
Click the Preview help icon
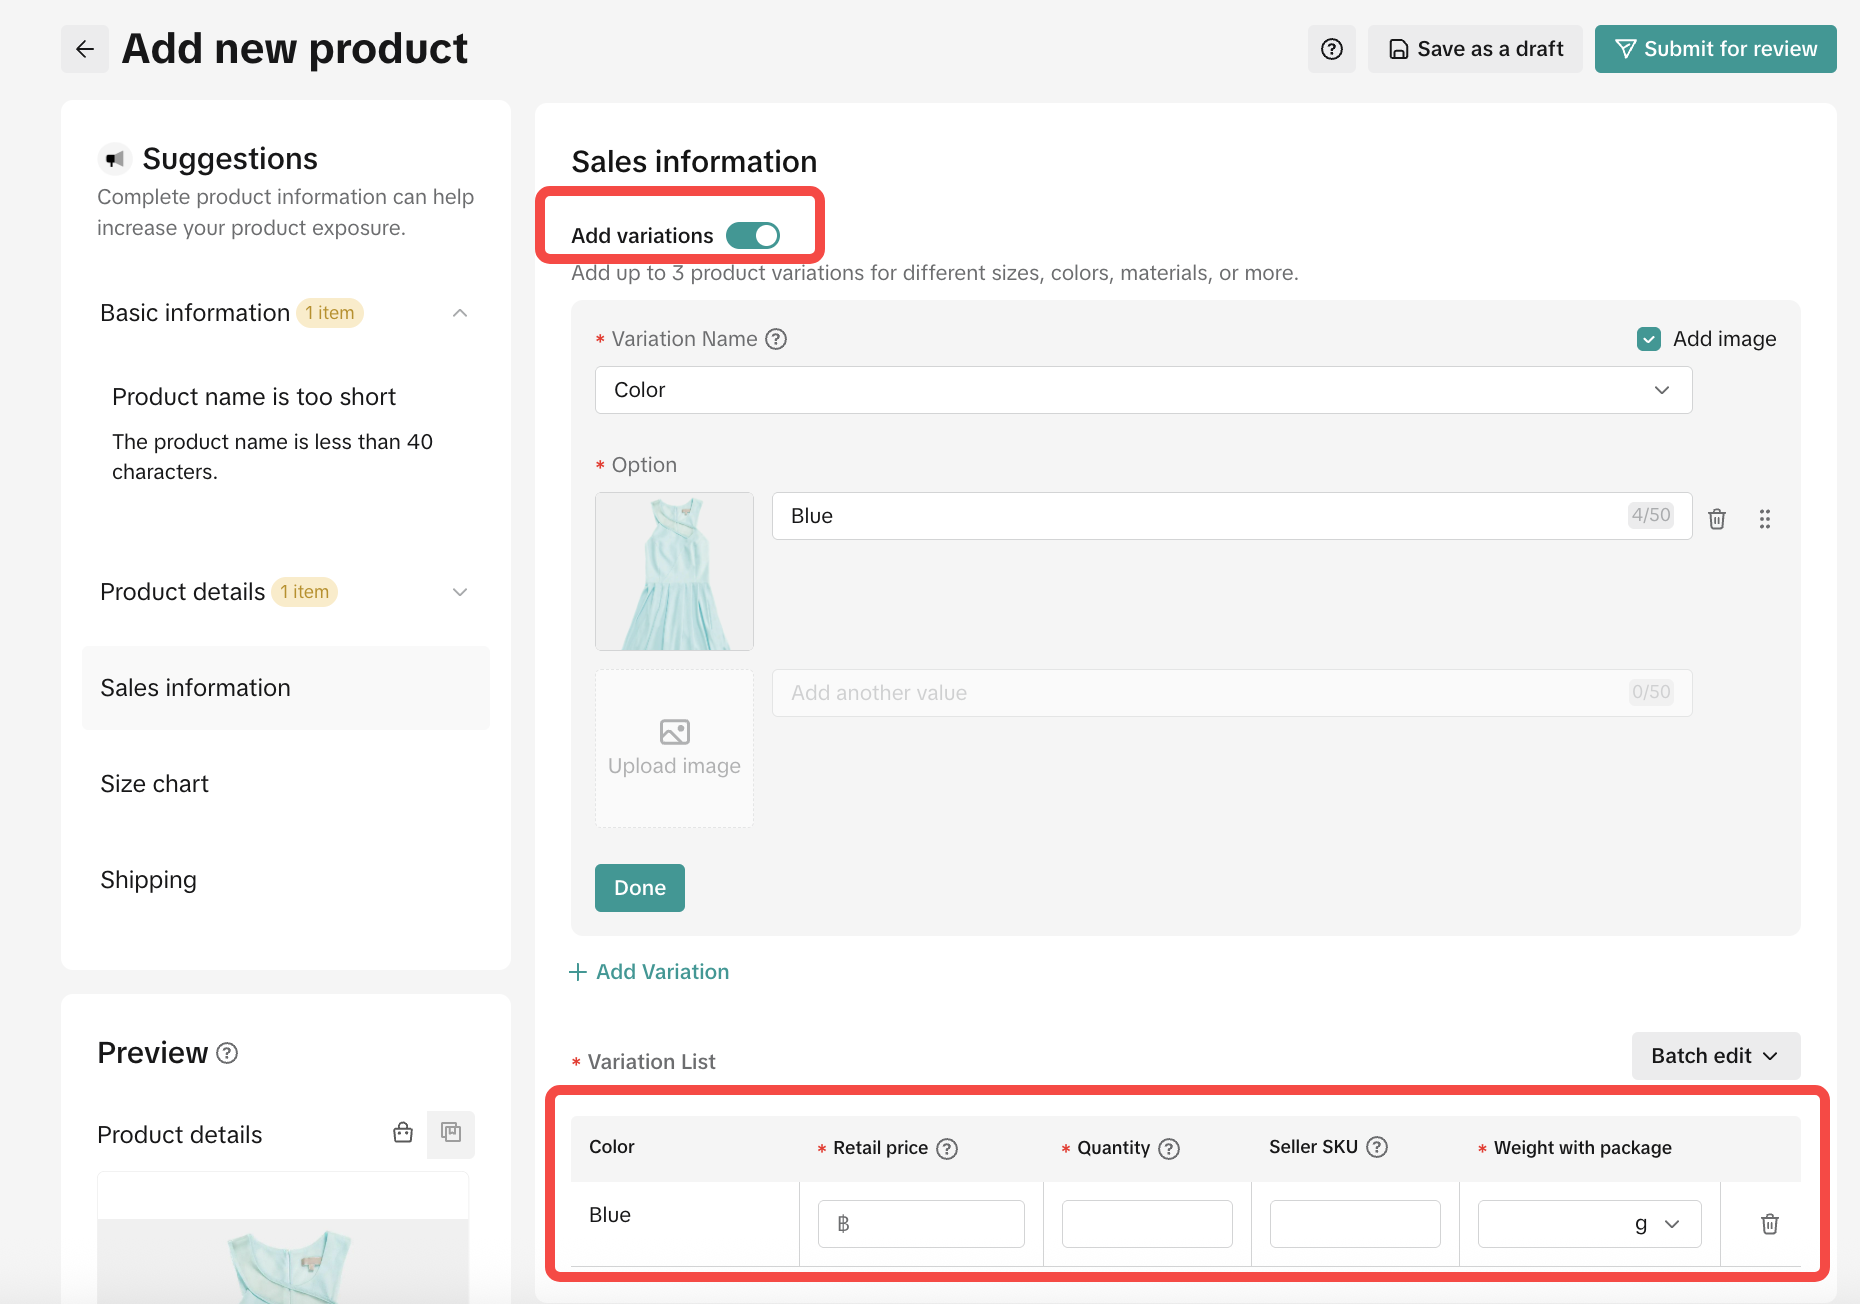click(227, 1053)
